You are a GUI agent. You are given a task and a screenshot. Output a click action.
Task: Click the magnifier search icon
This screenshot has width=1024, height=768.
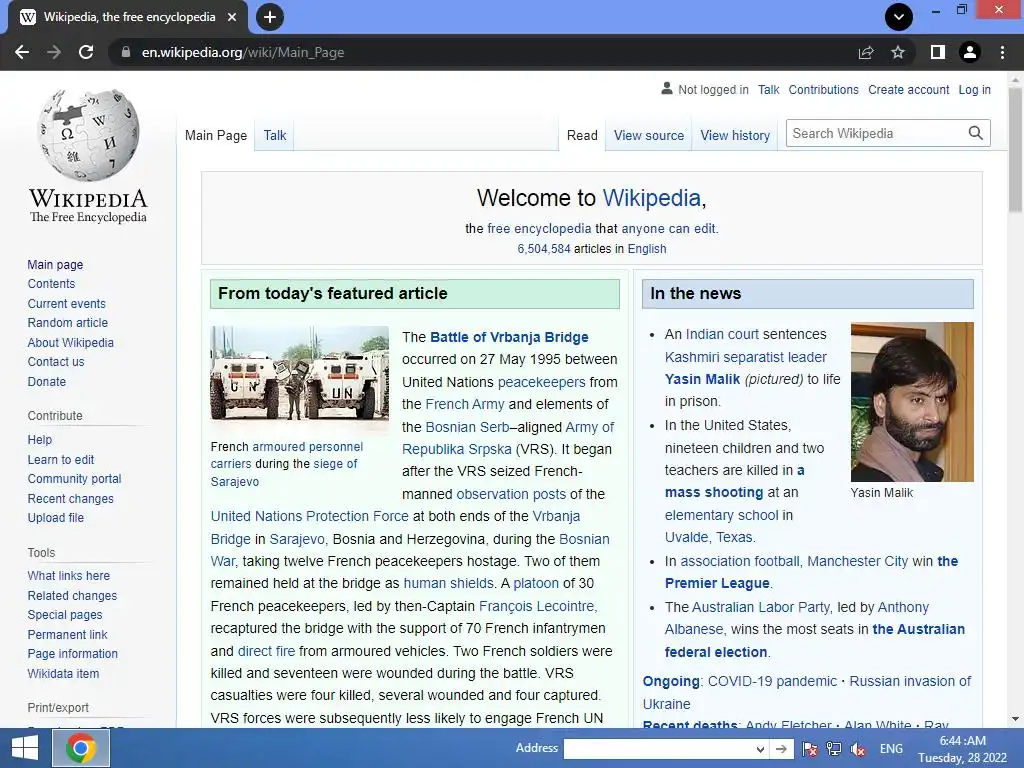pos(976,133)
